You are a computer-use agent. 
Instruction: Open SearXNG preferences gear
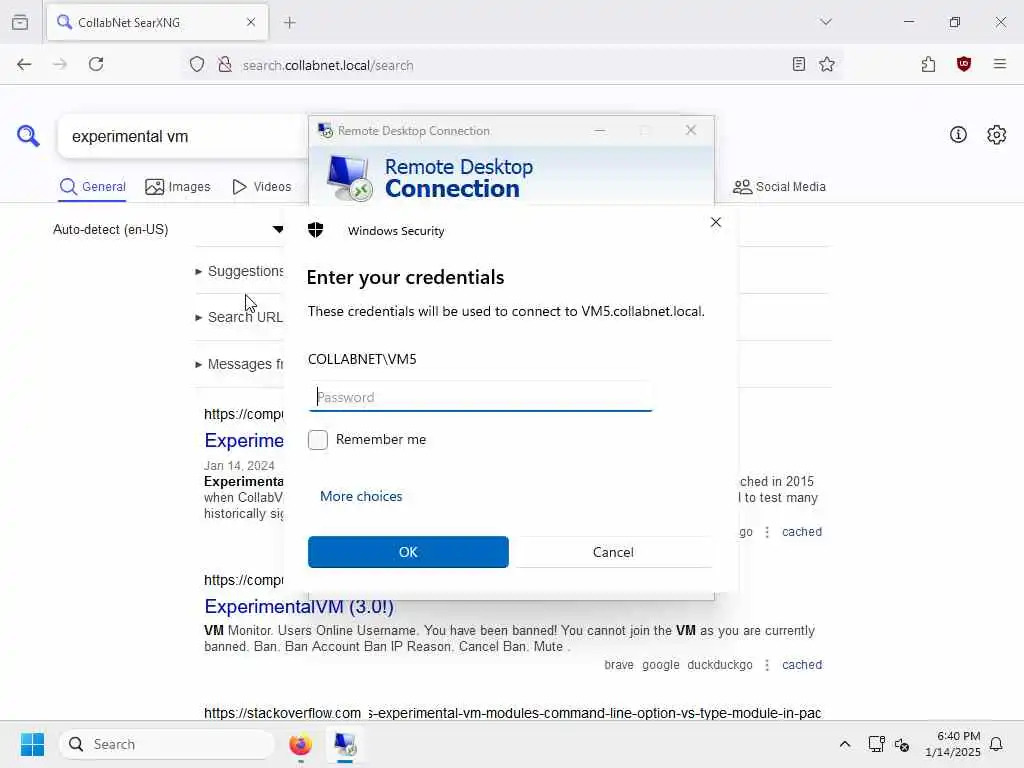click(996, 135)
